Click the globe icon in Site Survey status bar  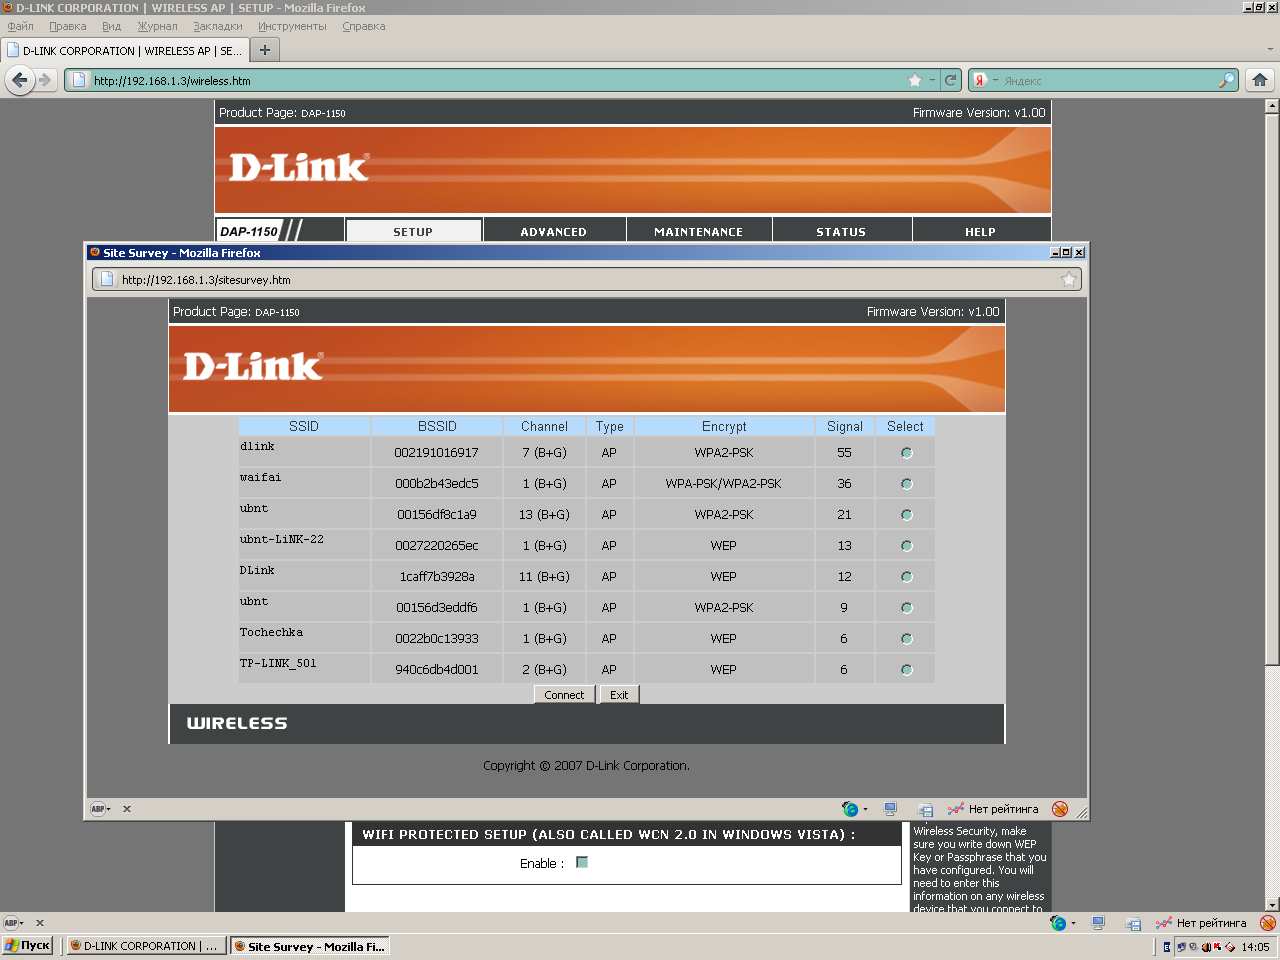point(851,809)
